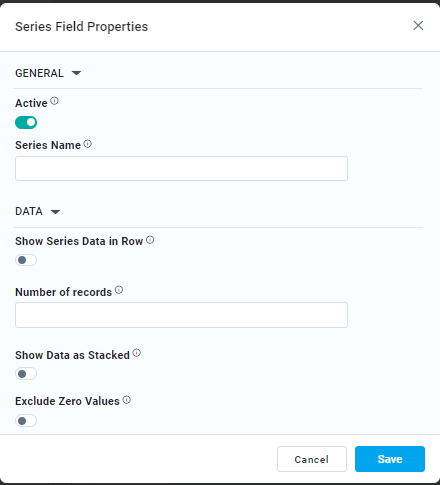
Task: Enable Show Series Data in Row switch
Action: coord(26,260)
